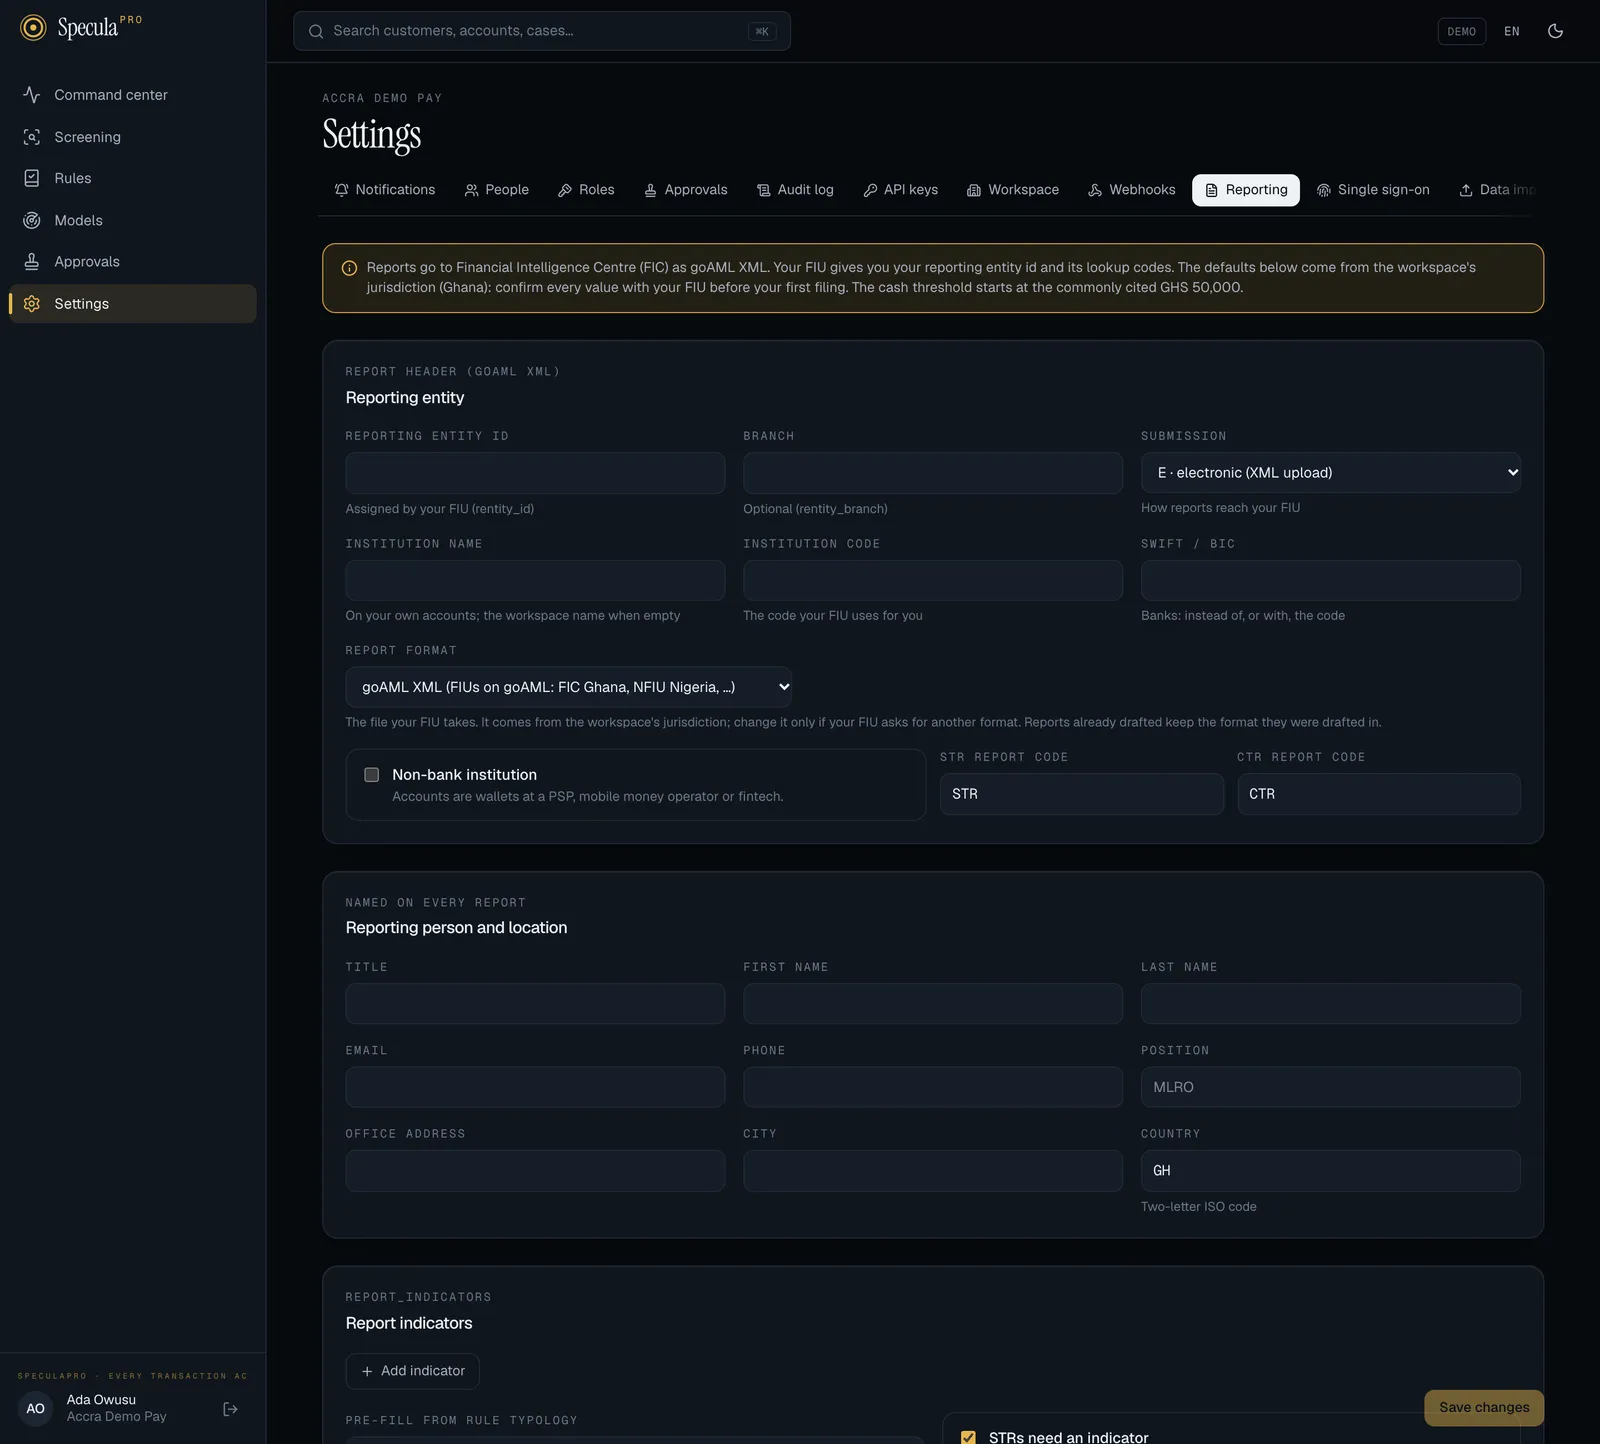
Task: Click the log out icon beside Ada Owusu
Action: (x=230, y=1409)
